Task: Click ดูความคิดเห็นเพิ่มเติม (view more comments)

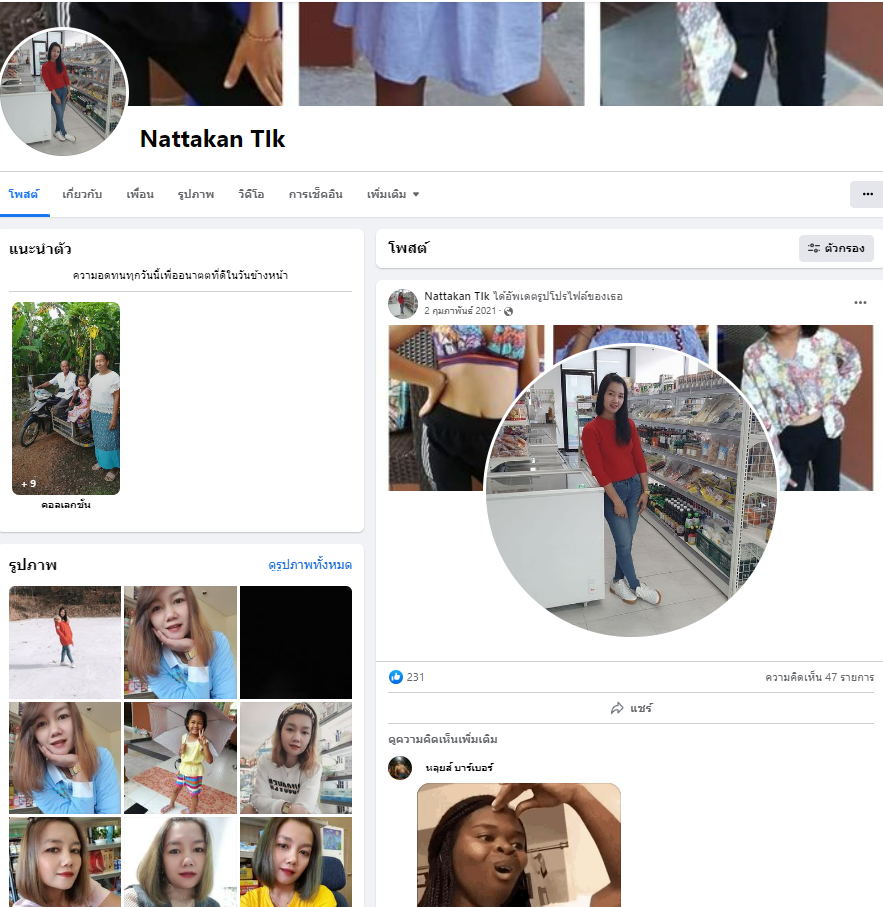Action: (442, 739)
